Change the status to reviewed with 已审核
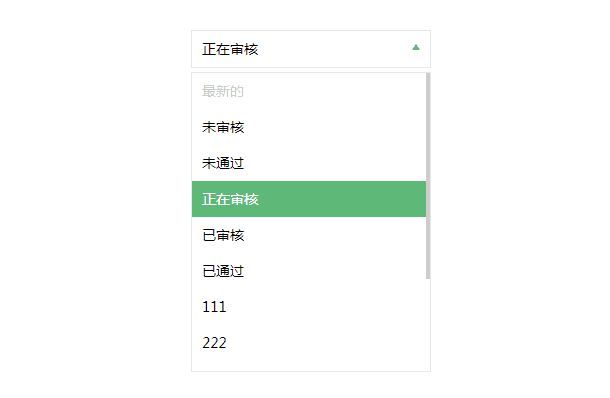The image size is (610, 398). 309,235
